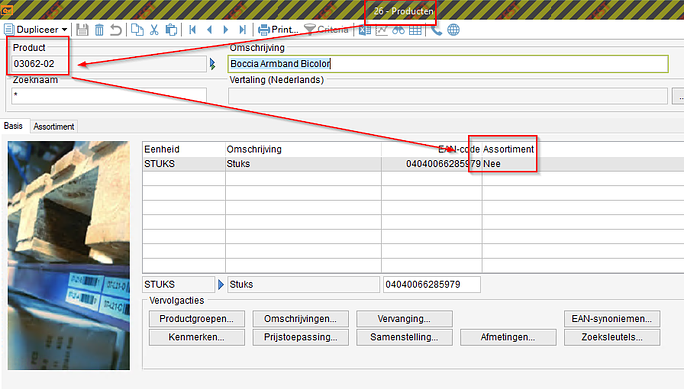Open Productgroepen... dialog
The image size is (684, 389).
[x=196, y=319]
